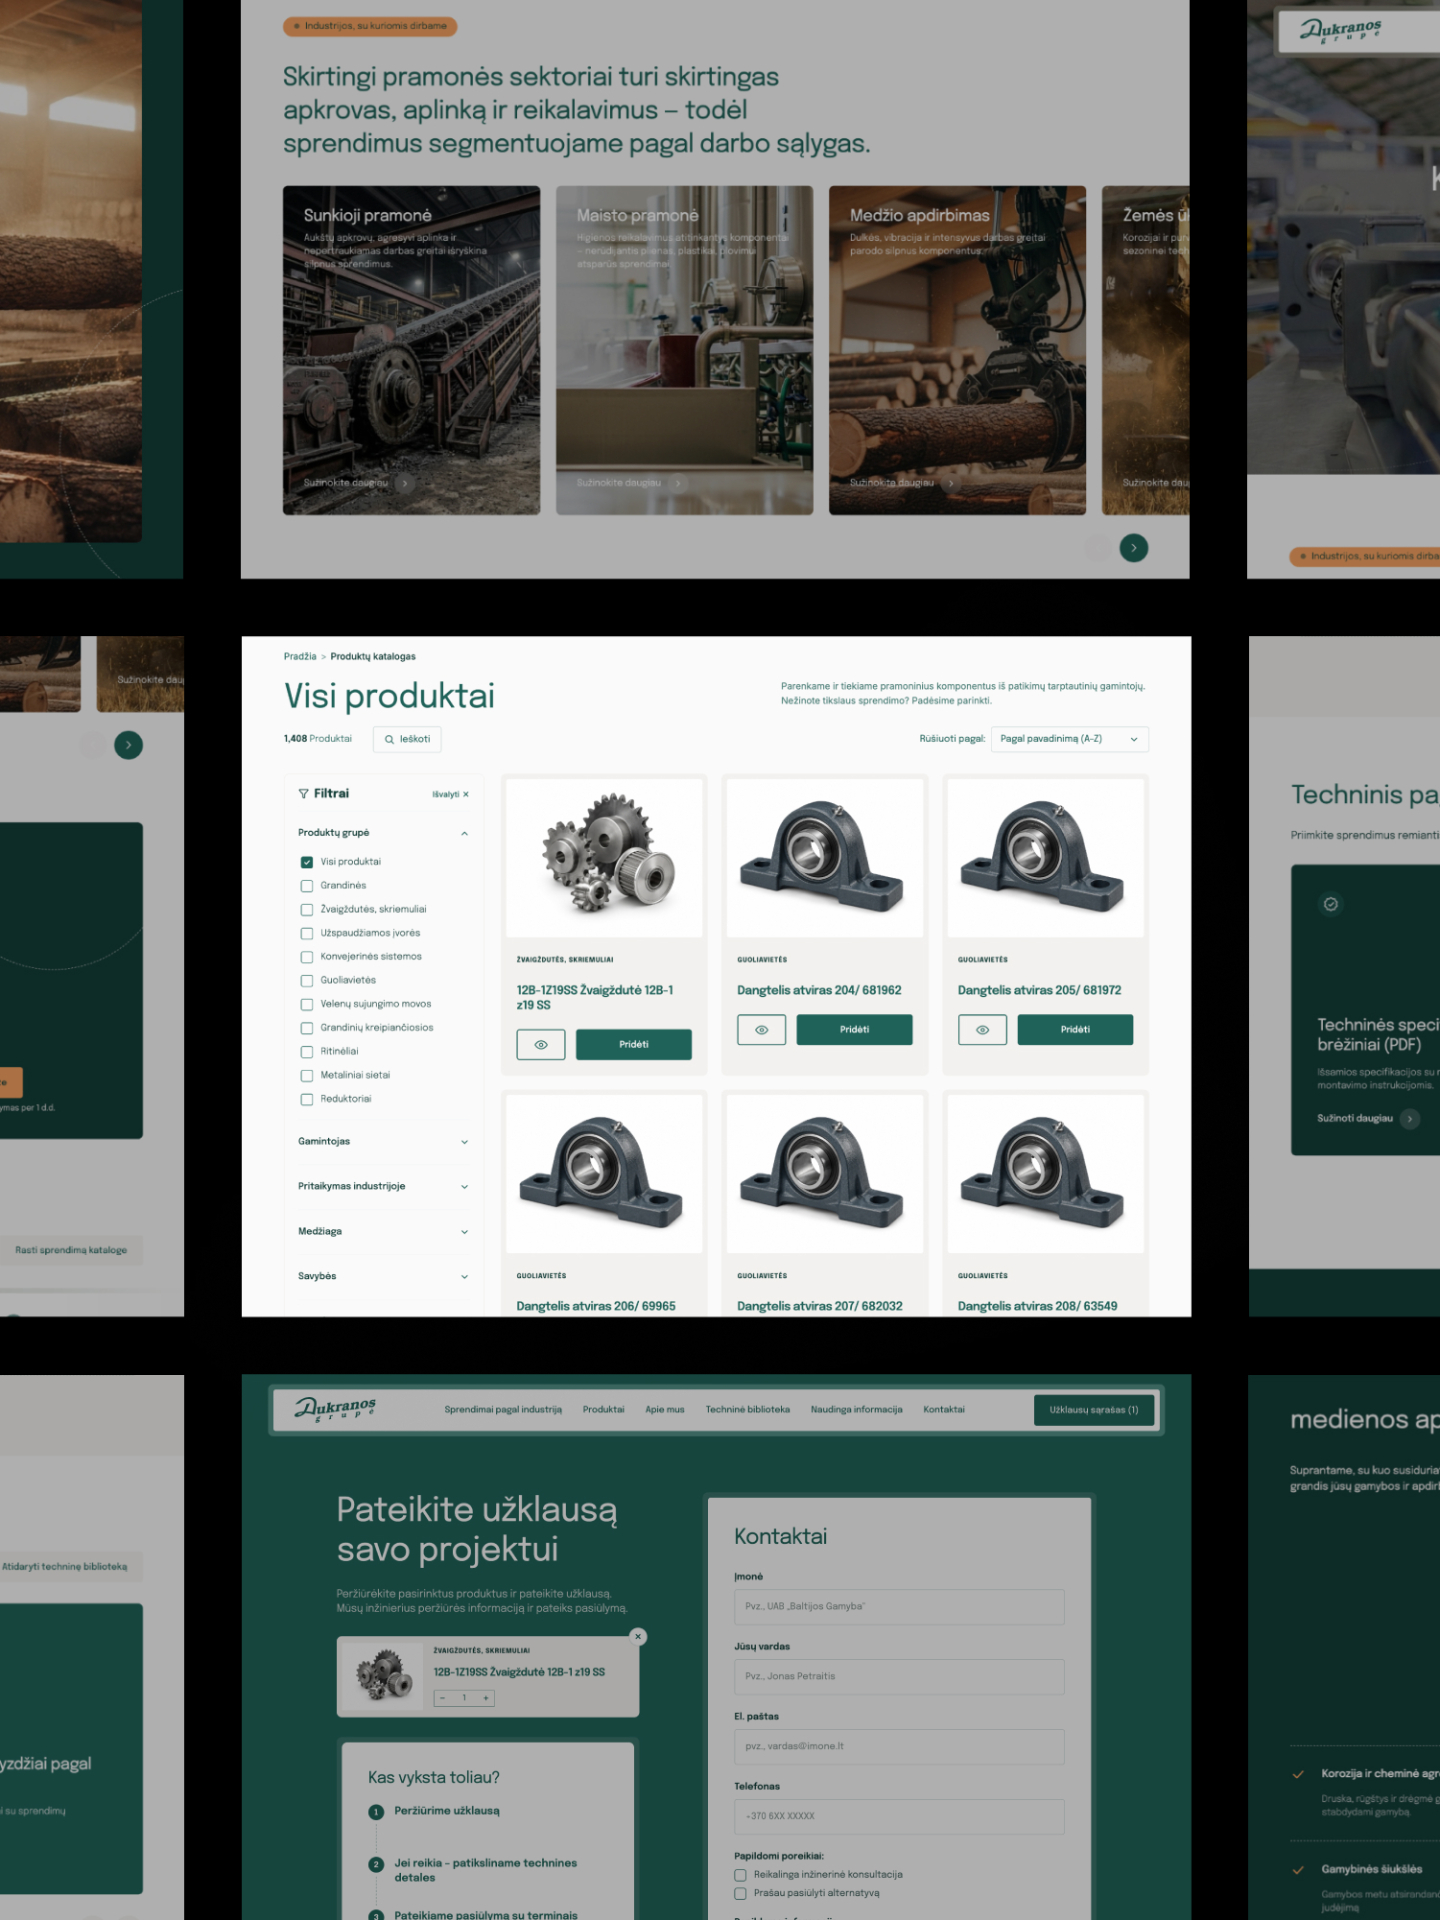Check the Konvejerinės sistemos checkbox
Viewport: 1440px width, 1920px height.
click(307, 957)
